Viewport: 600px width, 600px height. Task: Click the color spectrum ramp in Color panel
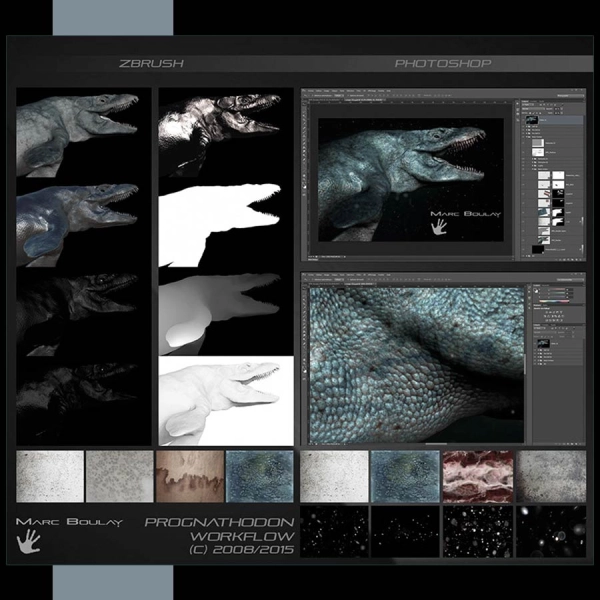tap(553, 301)
